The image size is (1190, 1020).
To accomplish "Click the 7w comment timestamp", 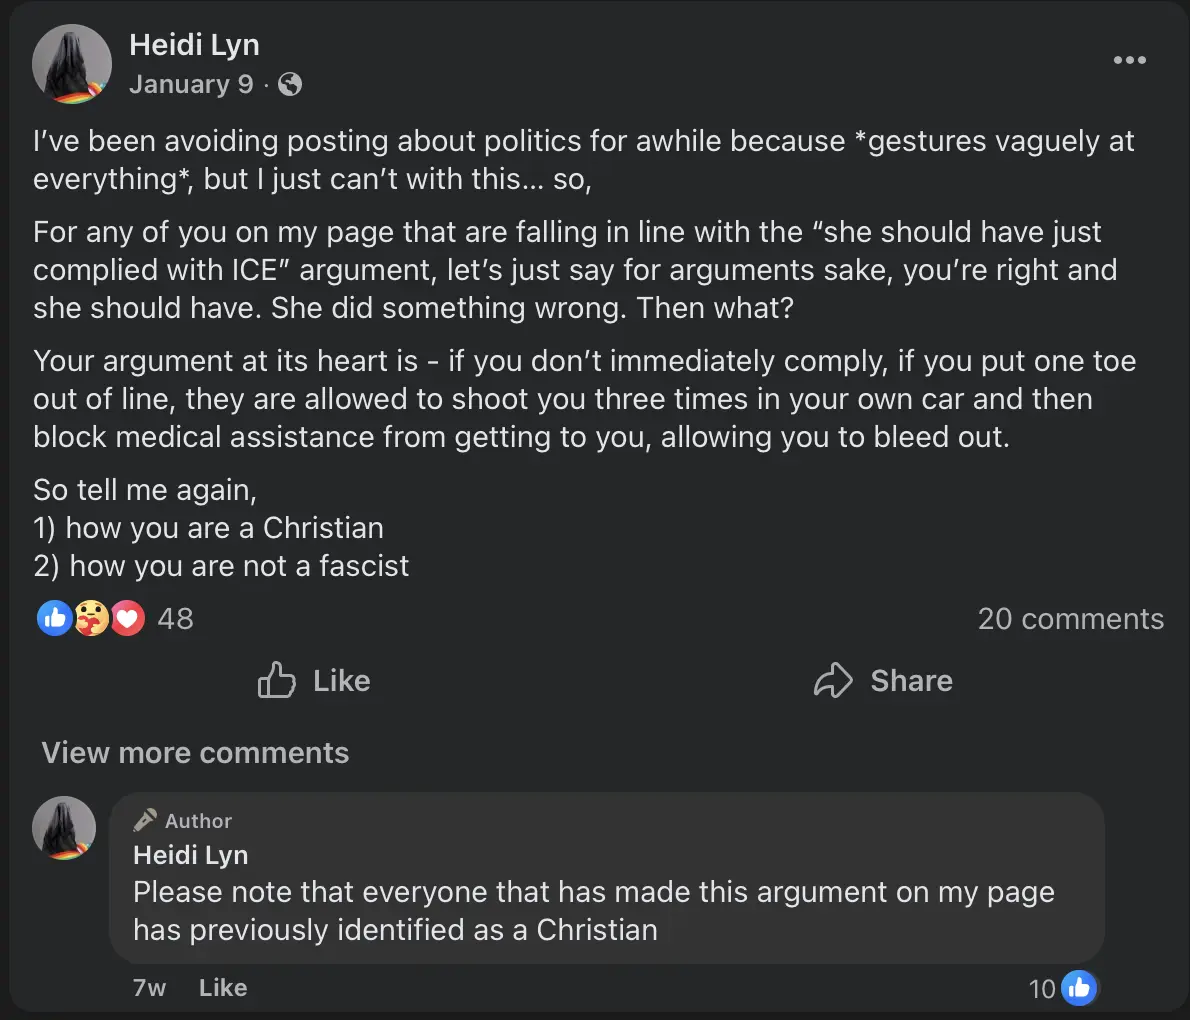I will [149, 988].
